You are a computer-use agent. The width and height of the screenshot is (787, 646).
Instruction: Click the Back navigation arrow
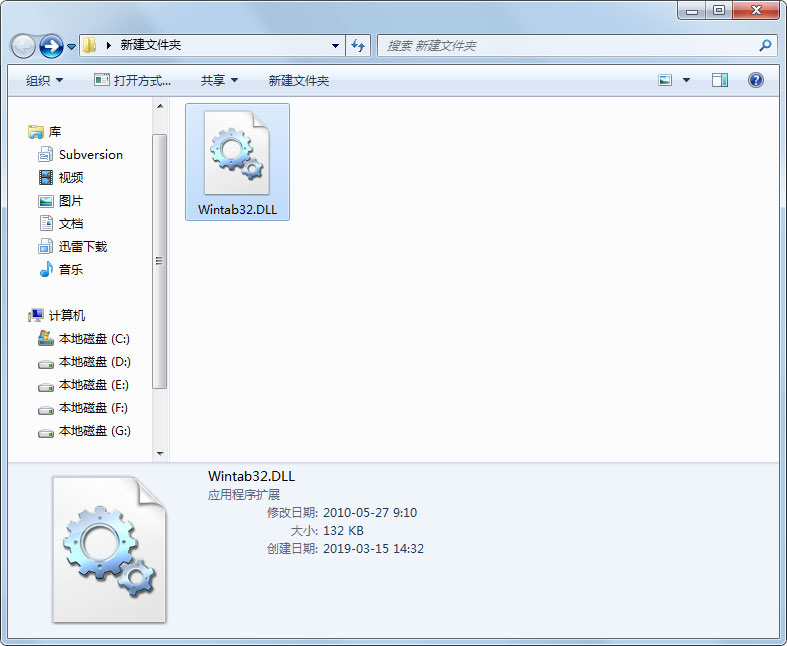point(23,46)
